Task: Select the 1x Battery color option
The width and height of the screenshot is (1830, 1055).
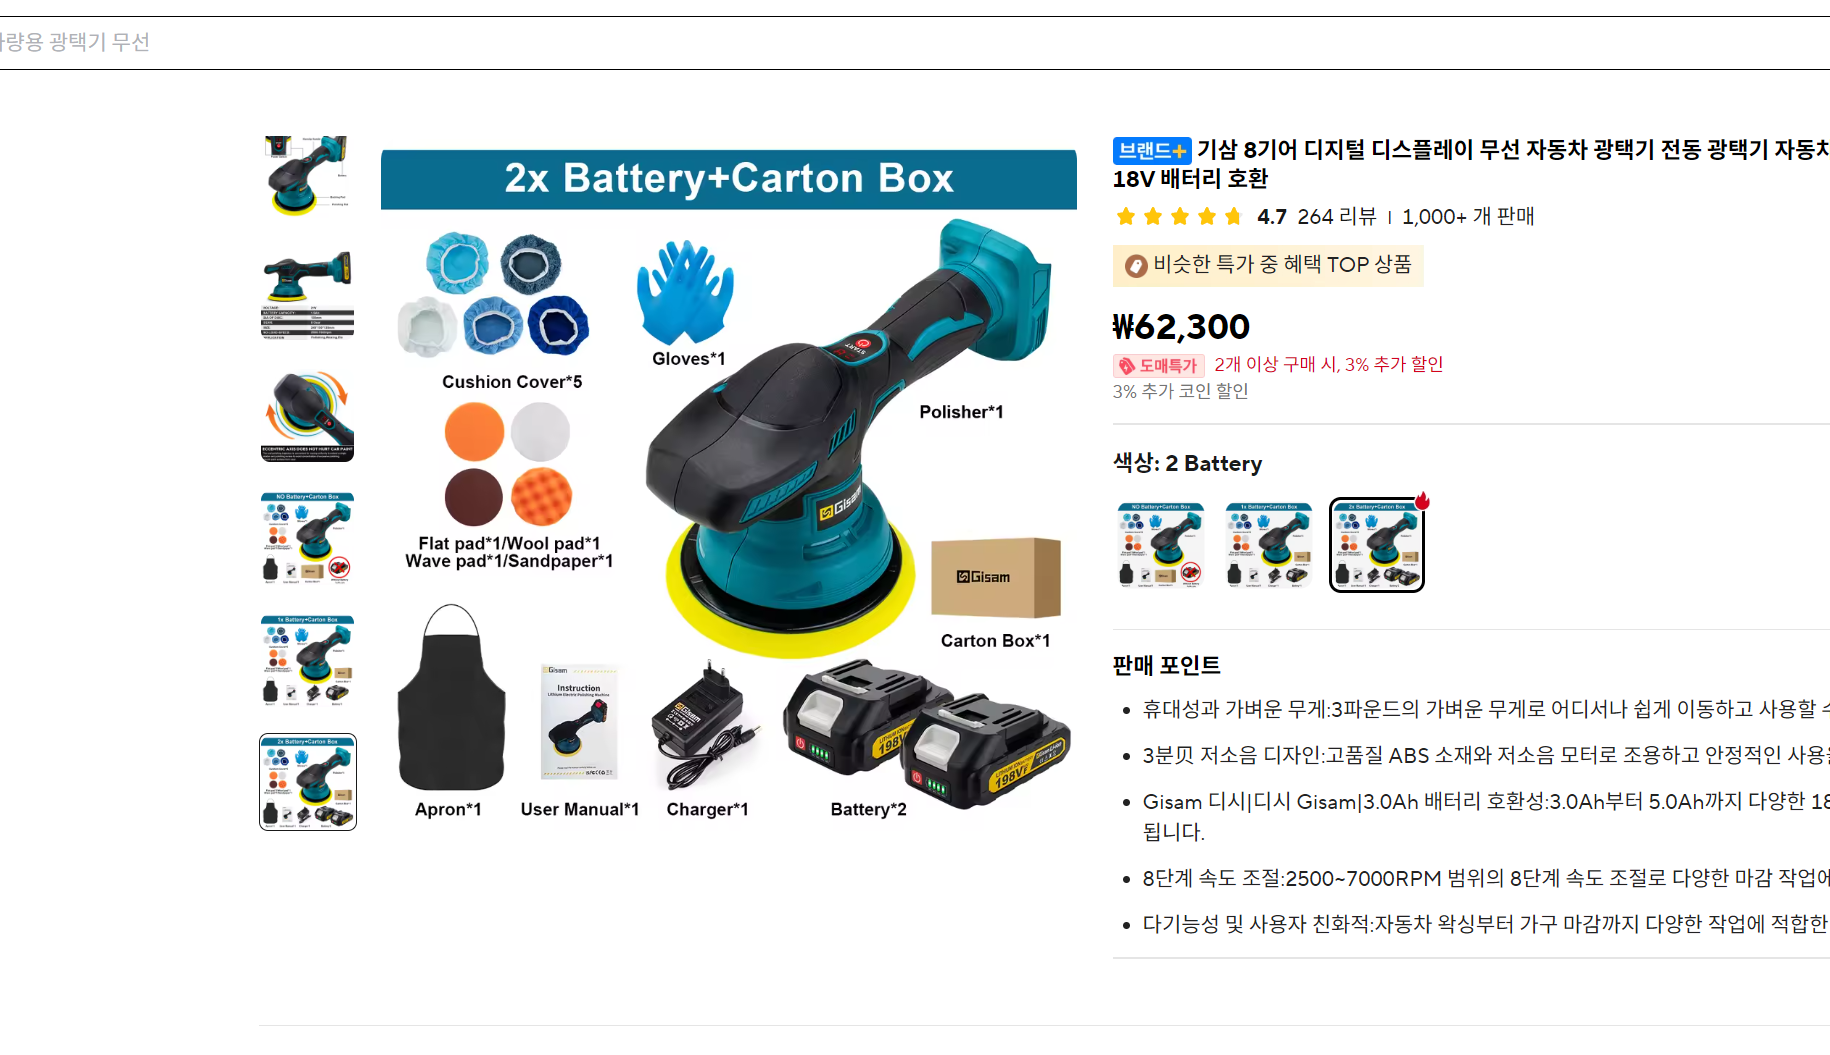Action: tap(1269, 545)
